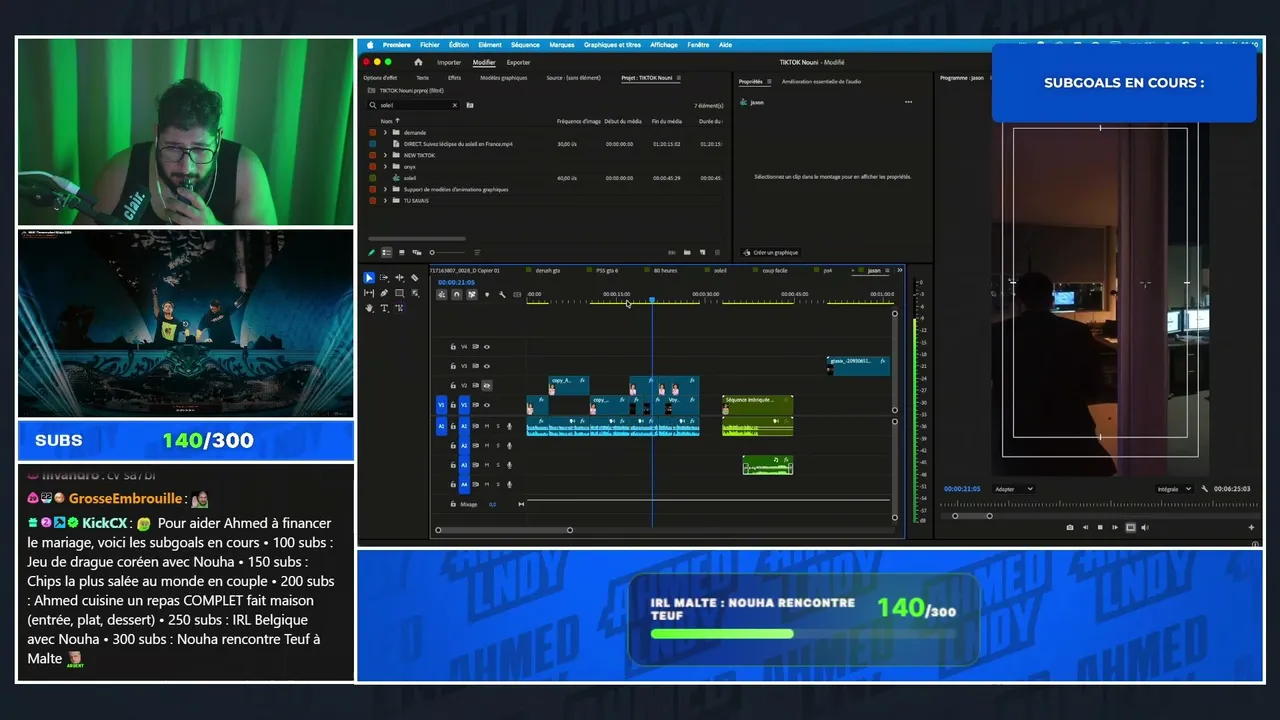Toggle the lock on track V4
This screenshot has height=720, width=1280.
(x=453, y=347)
